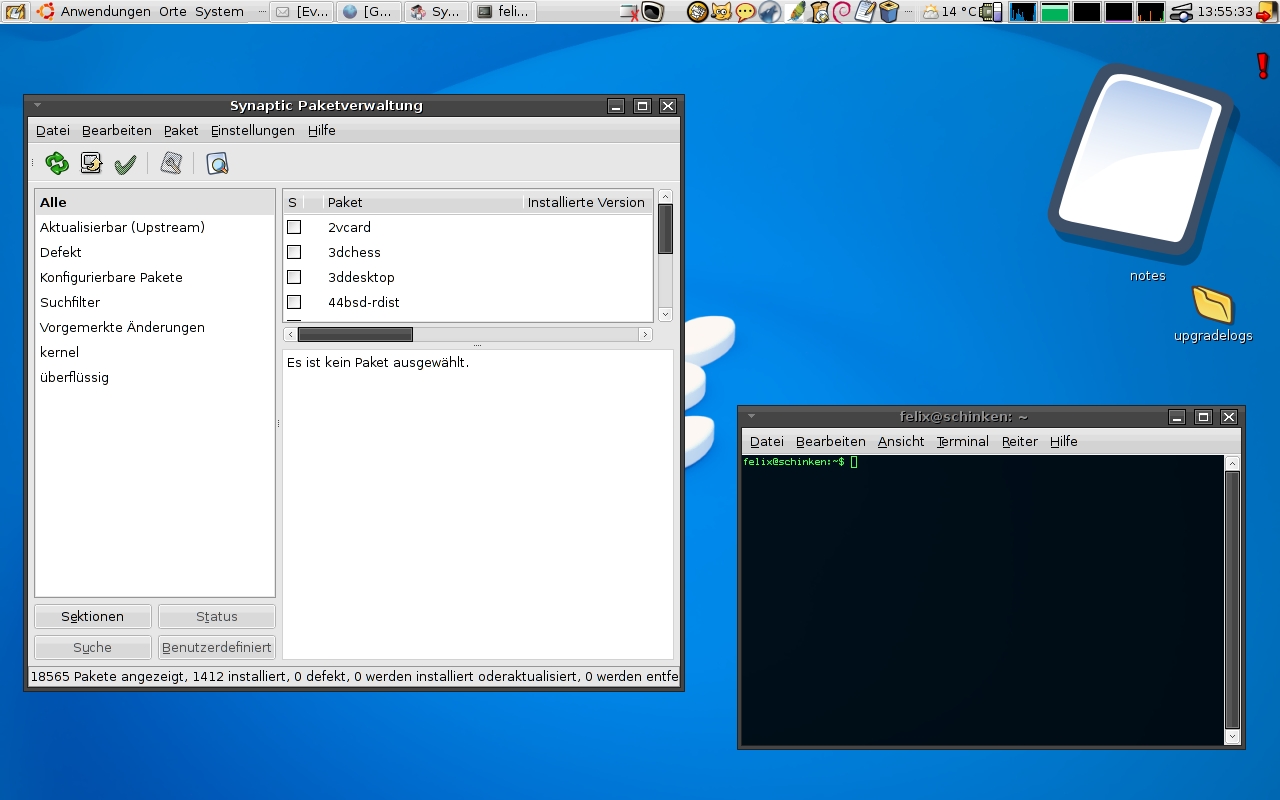
Task: Click the globe compass icon in panel
Action: point(697,12)
